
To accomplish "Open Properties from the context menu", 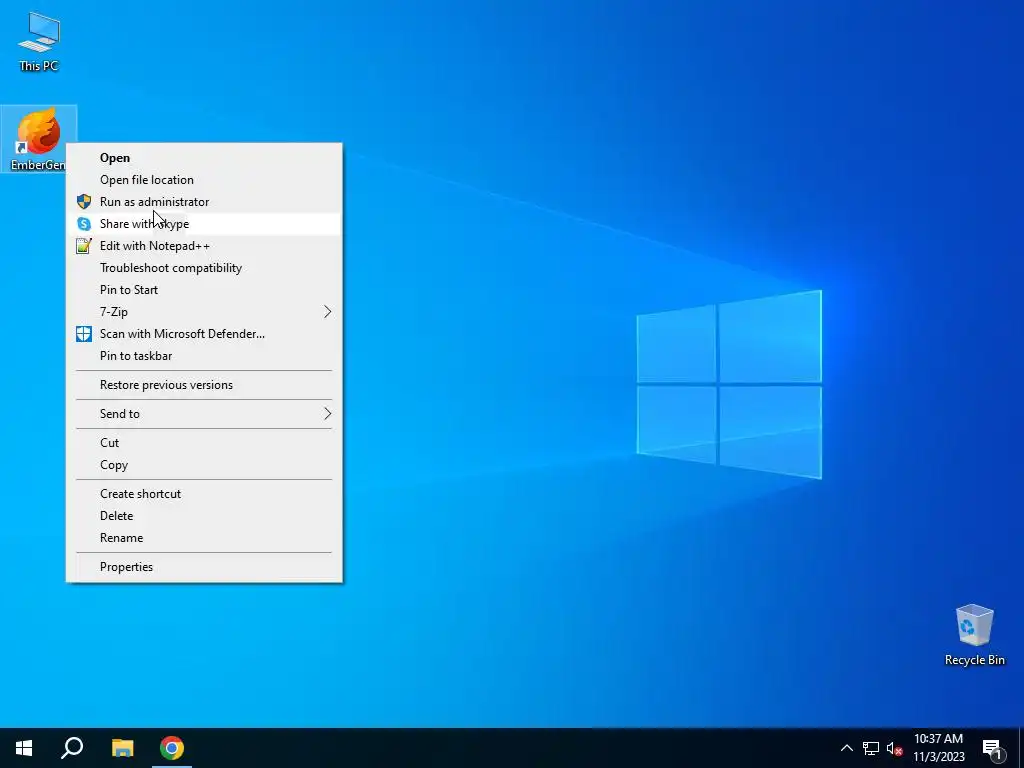I will 204,567.
